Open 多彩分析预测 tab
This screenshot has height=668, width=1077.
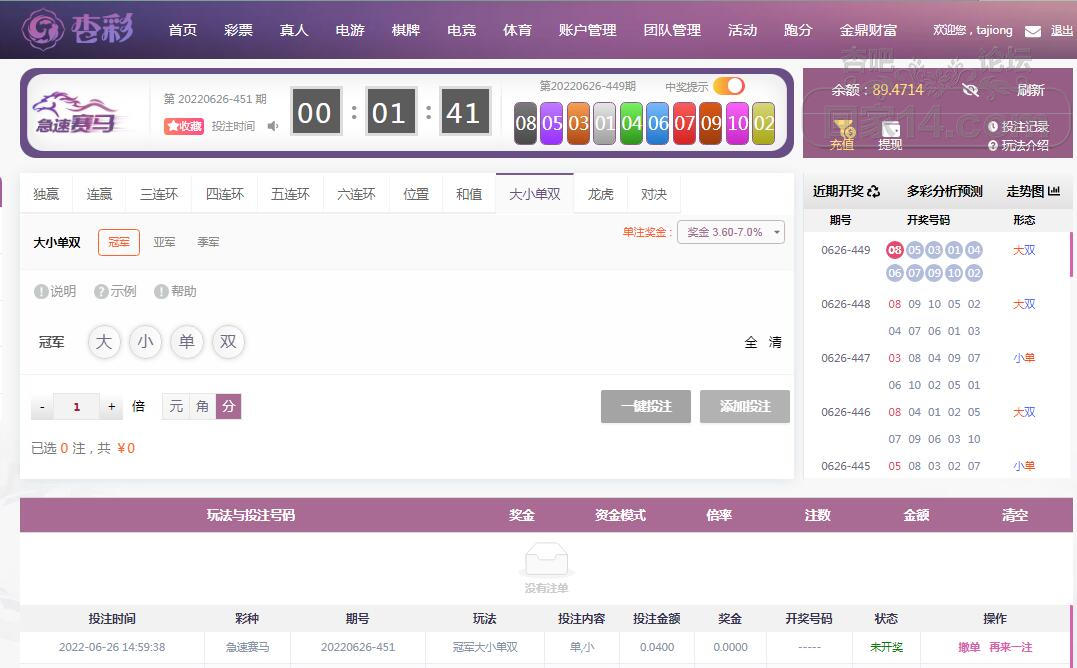[x=944, y=192]
